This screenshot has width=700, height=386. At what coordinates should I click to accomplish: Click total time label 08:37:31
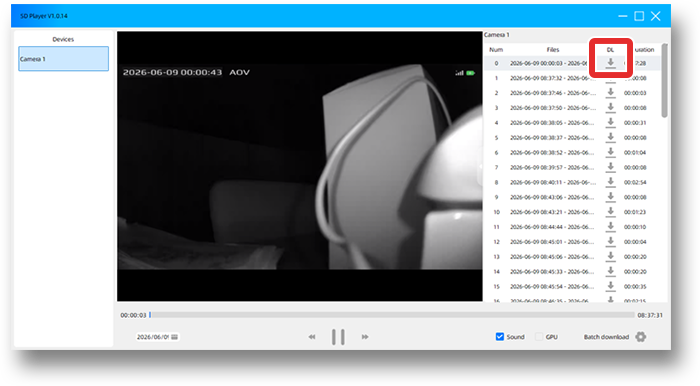tap(650, 315)
